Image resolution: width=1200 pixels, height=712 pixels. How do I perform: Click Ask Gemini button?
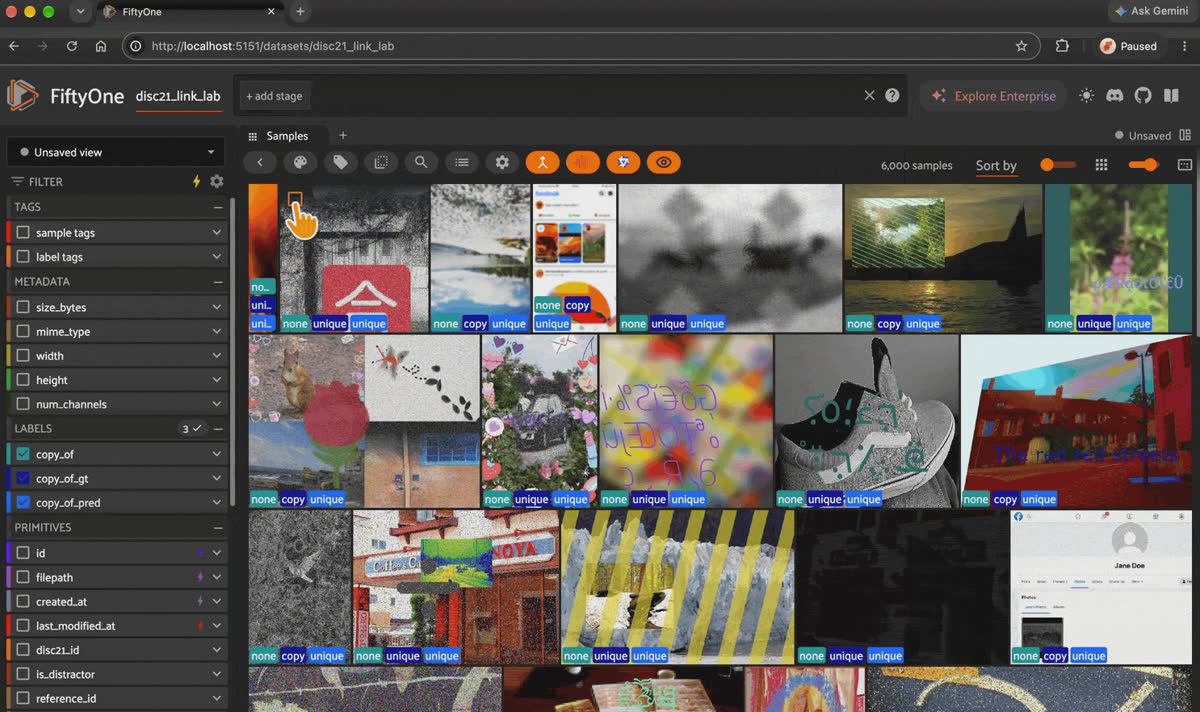(1155, 12)
